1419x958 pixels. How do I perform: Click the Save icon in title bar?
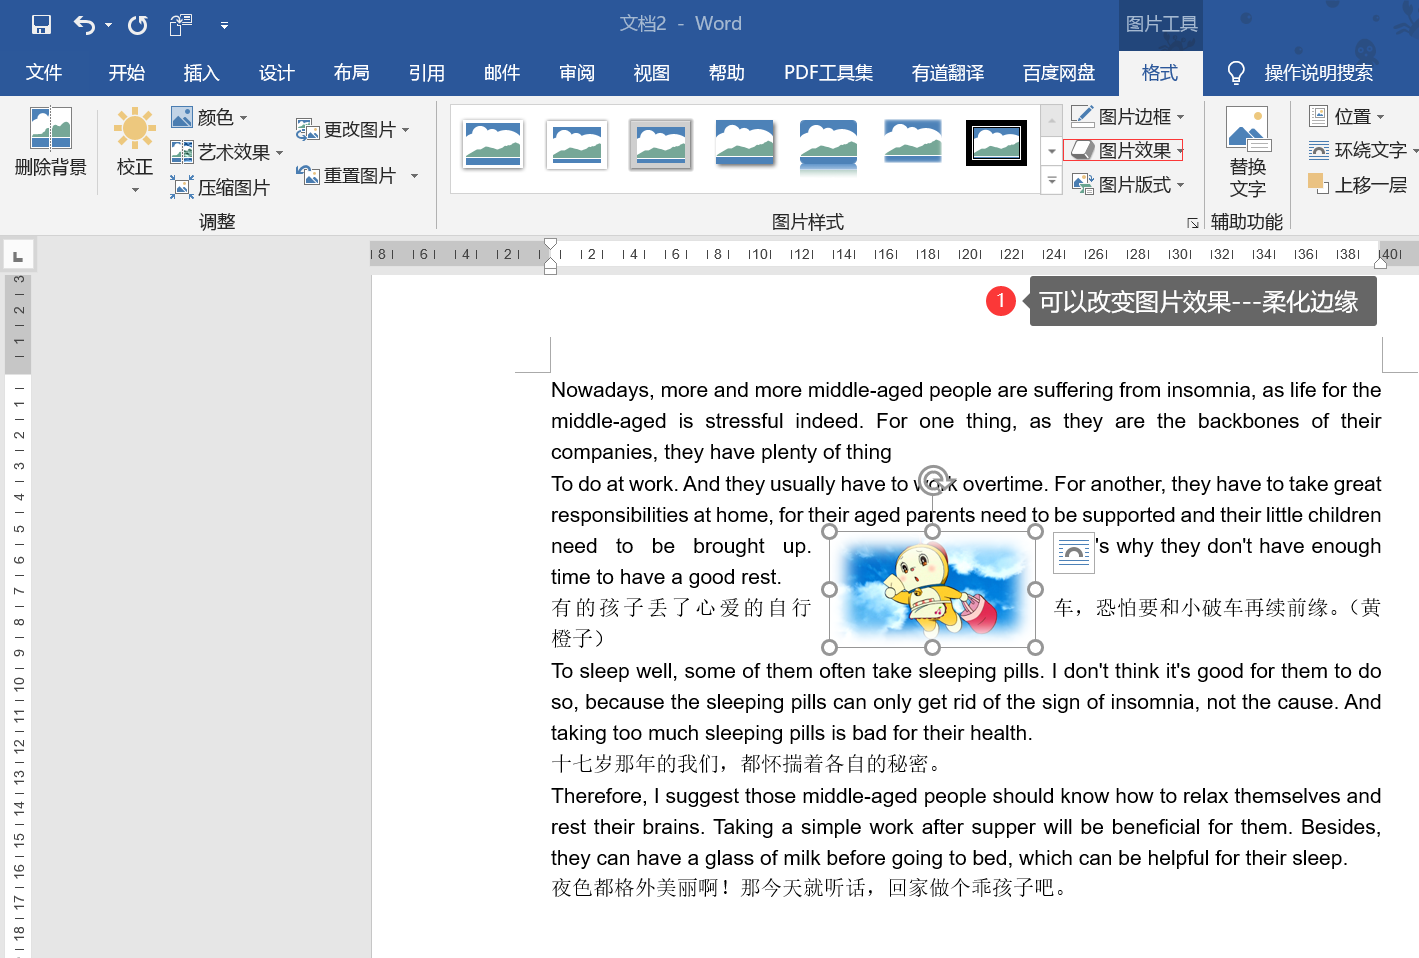tap(41, 24)
